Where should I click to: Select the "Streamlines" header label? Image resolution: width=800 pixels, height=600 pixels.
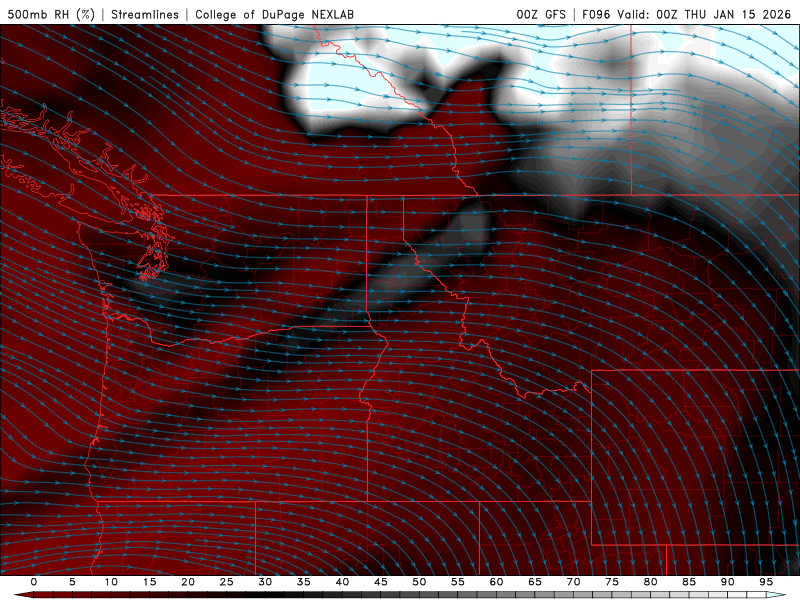(x=145, y=14)
